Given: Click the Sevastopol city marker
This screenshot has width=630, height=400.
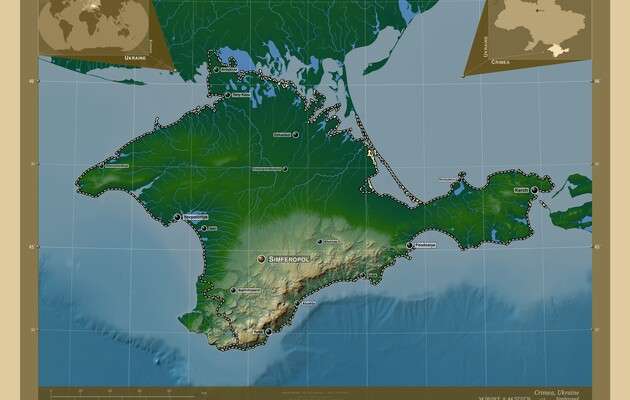Looking at the screenshot, I should tap(177, 216).
